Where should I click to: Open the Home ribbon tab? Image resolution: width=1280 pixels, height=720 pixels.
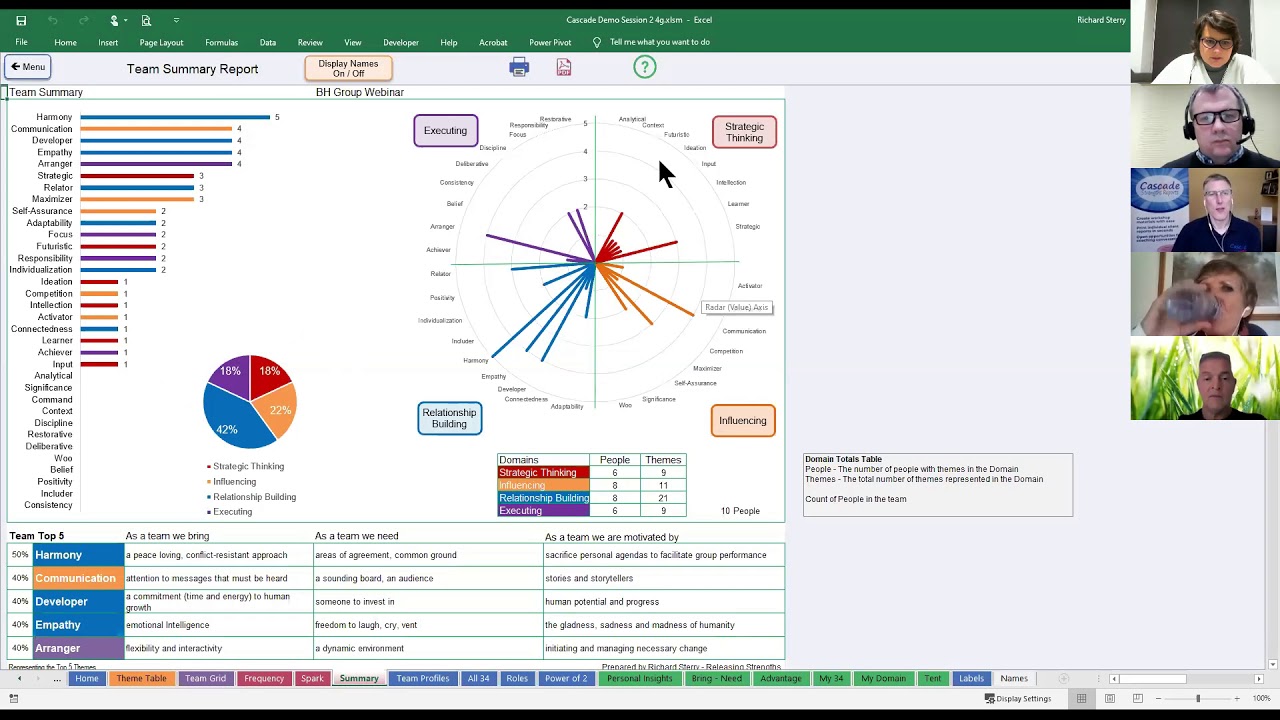pyautogui.click(x=65, y=42)
